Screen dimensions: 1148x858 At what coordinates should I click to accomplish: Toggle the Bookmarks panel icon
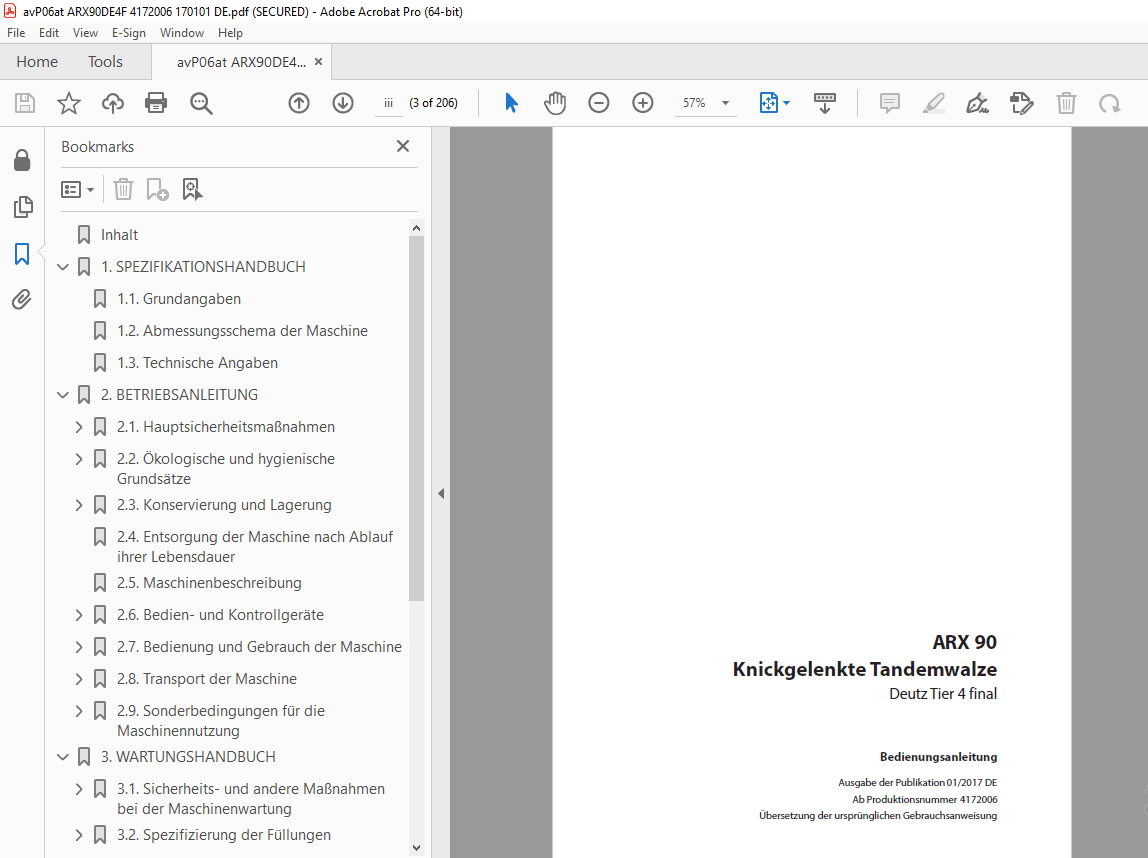point(22,254)
